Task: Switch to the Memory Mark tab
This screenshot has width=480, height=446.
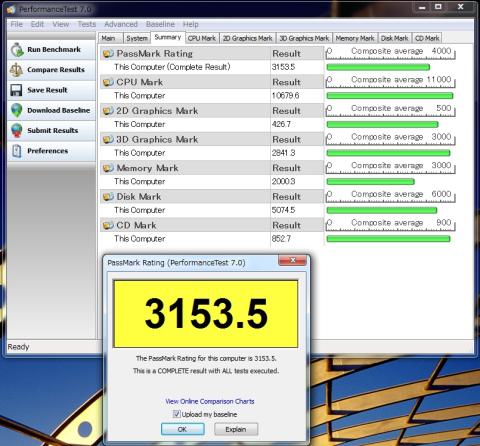Action: (x=355, y=38)
